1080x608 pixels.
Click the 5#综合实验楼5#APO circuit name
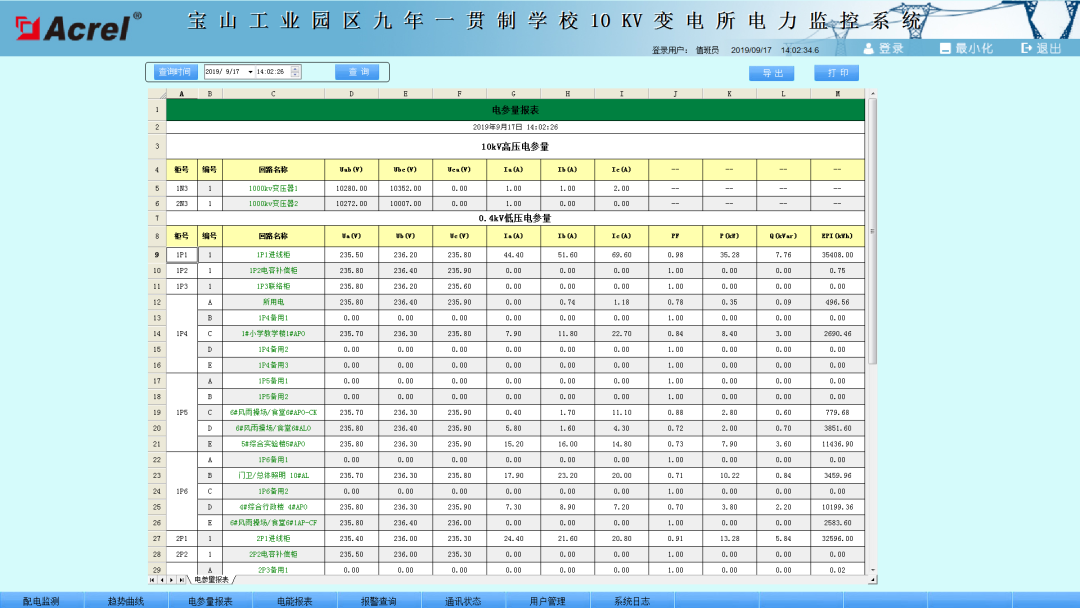click(x=273, y=444)
